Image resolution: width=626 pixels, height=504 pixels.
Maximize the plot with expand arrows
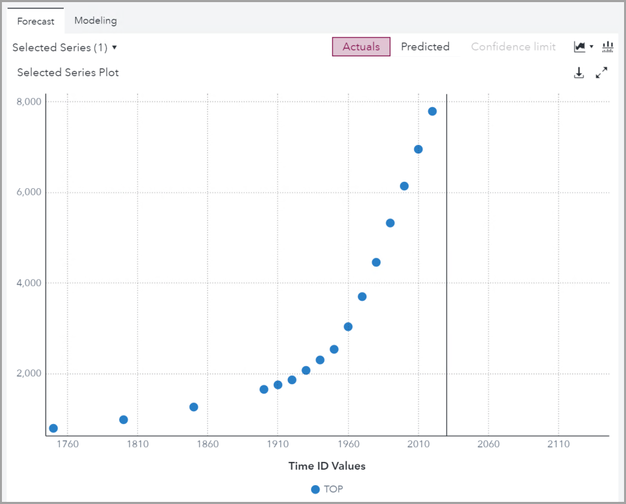coord(601,73)
